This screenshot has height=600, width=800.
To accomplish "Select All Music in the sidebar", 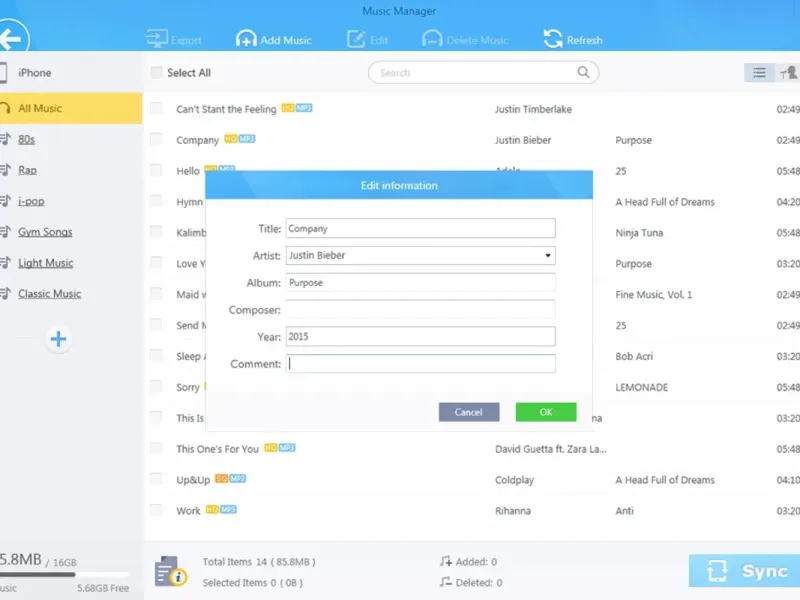I will [x=71, y=108].
